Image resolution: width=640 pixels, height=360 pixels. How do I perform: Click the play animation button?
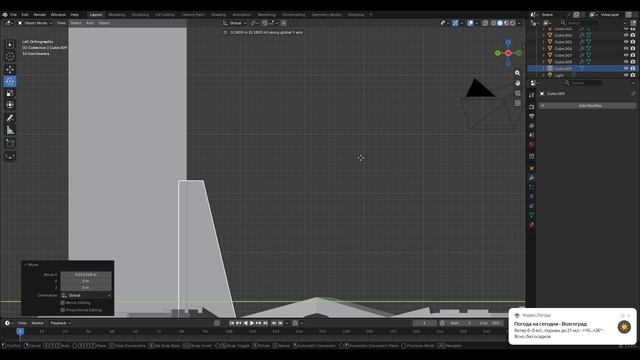252,323
